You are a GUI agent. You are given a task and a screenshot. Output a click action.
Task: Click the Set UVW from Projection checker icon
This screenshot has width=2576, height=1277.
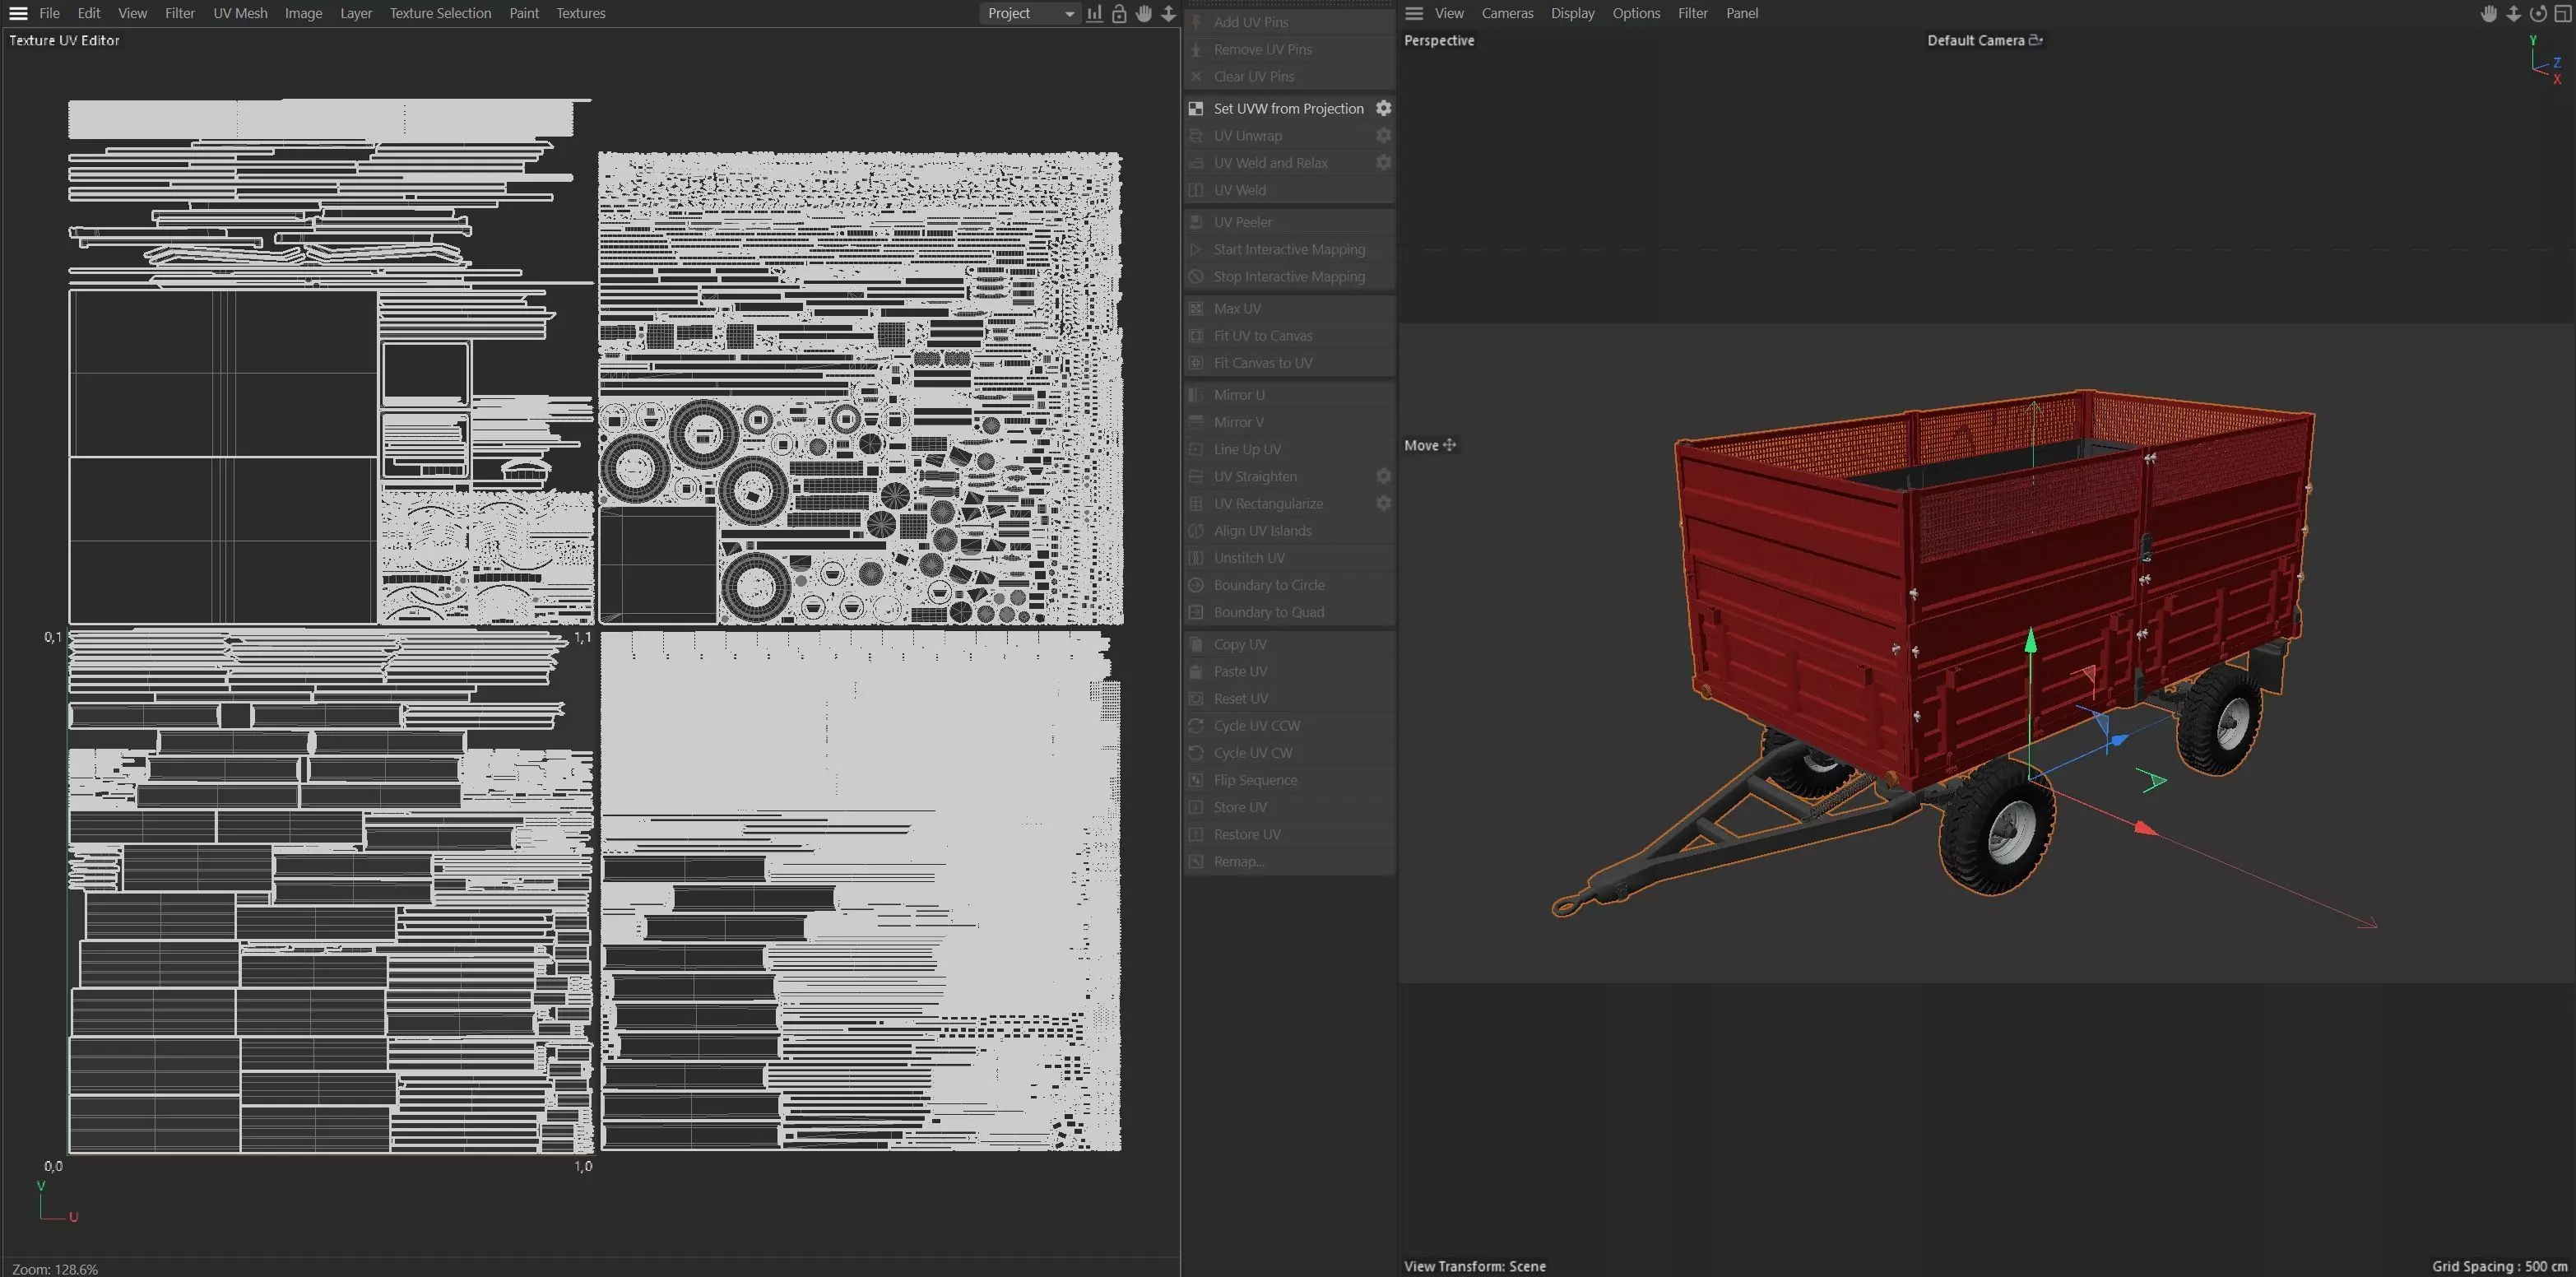(1196, 108)
